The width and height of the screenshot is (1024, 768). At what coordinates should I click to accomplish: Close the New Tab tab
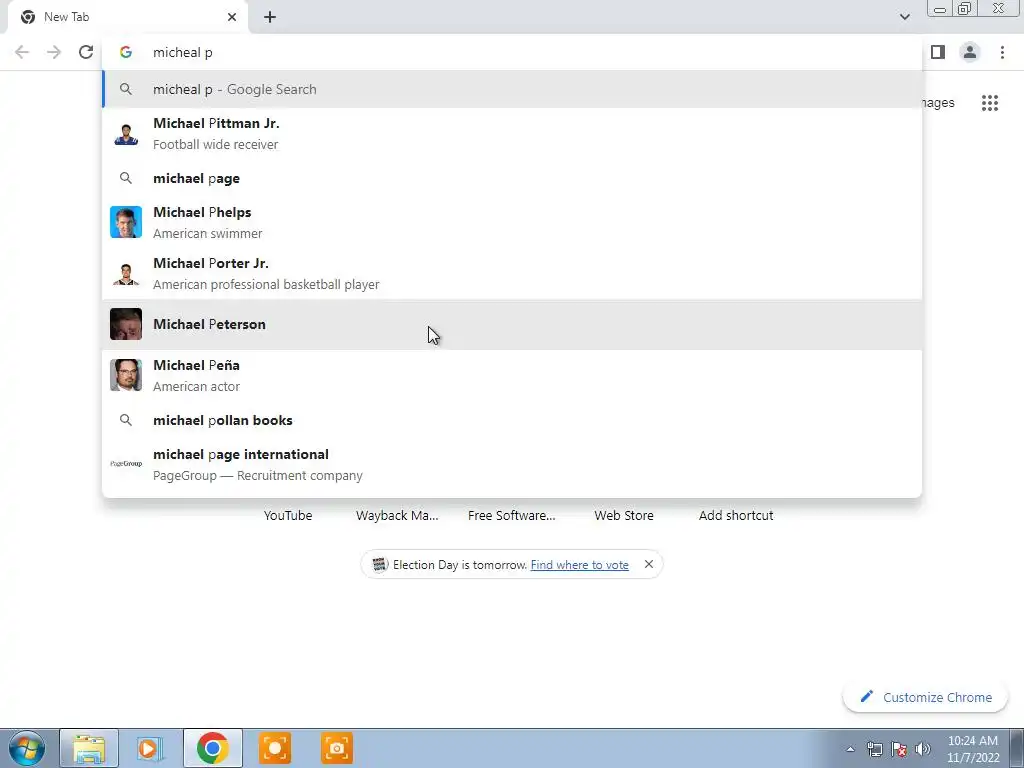(x=232, y=17)
